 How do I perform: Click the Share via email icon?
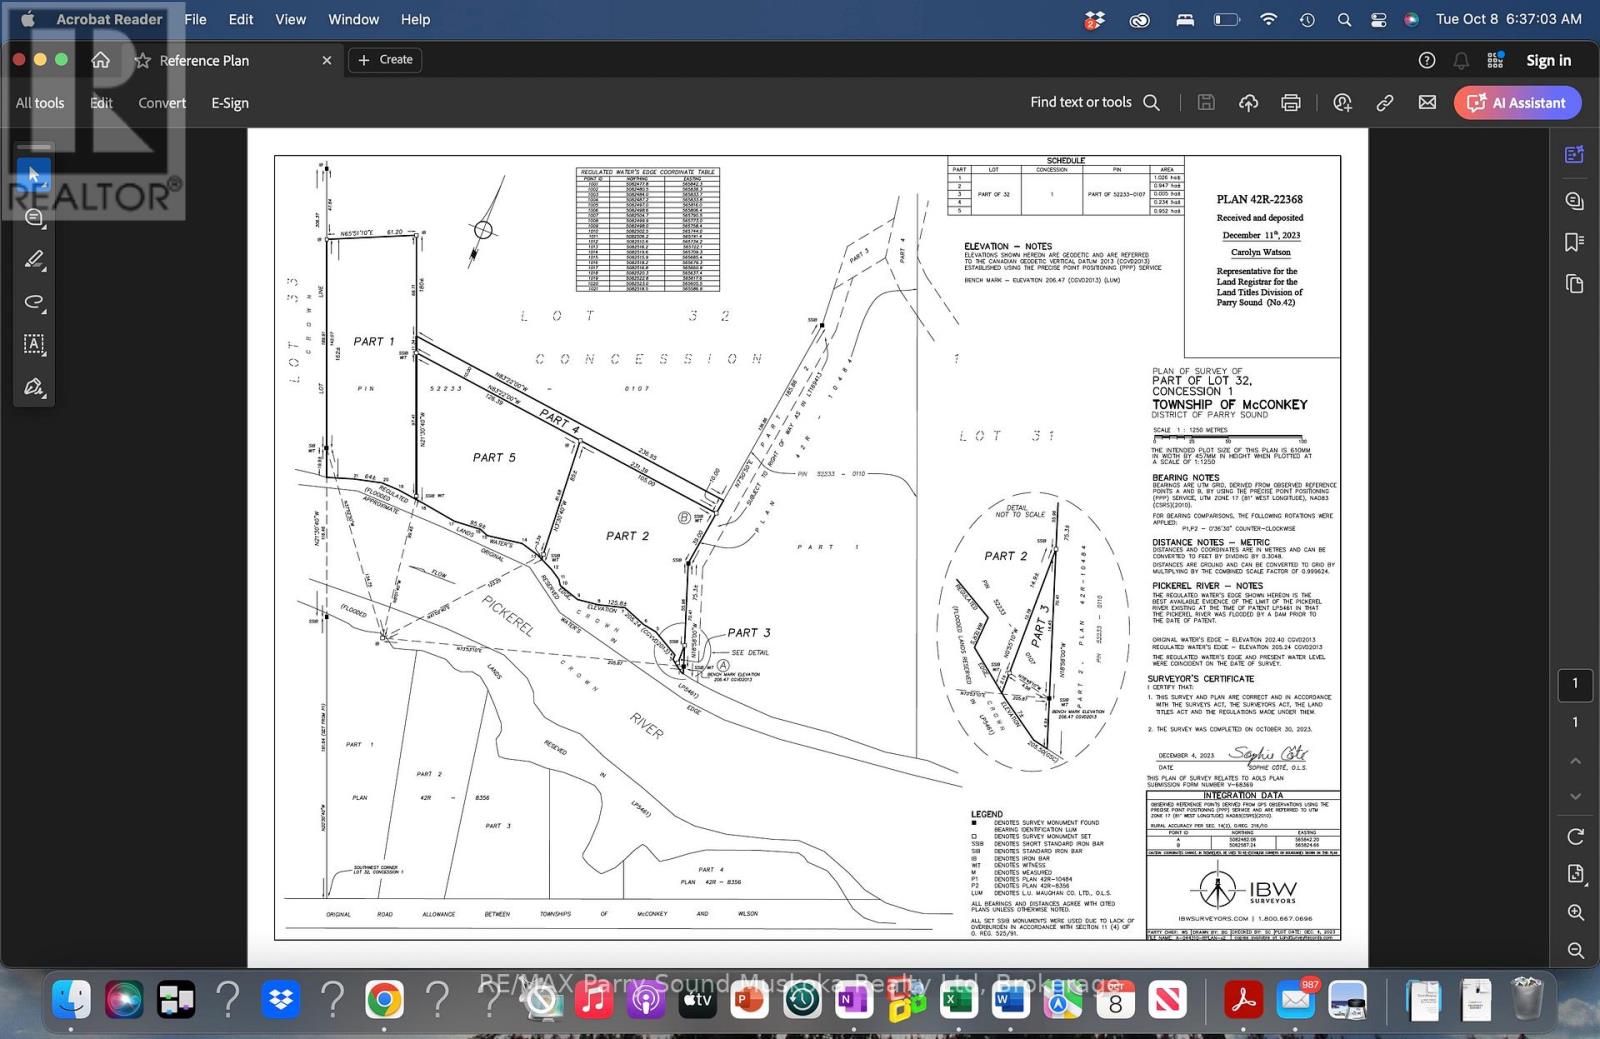(x=1426, y=102)
